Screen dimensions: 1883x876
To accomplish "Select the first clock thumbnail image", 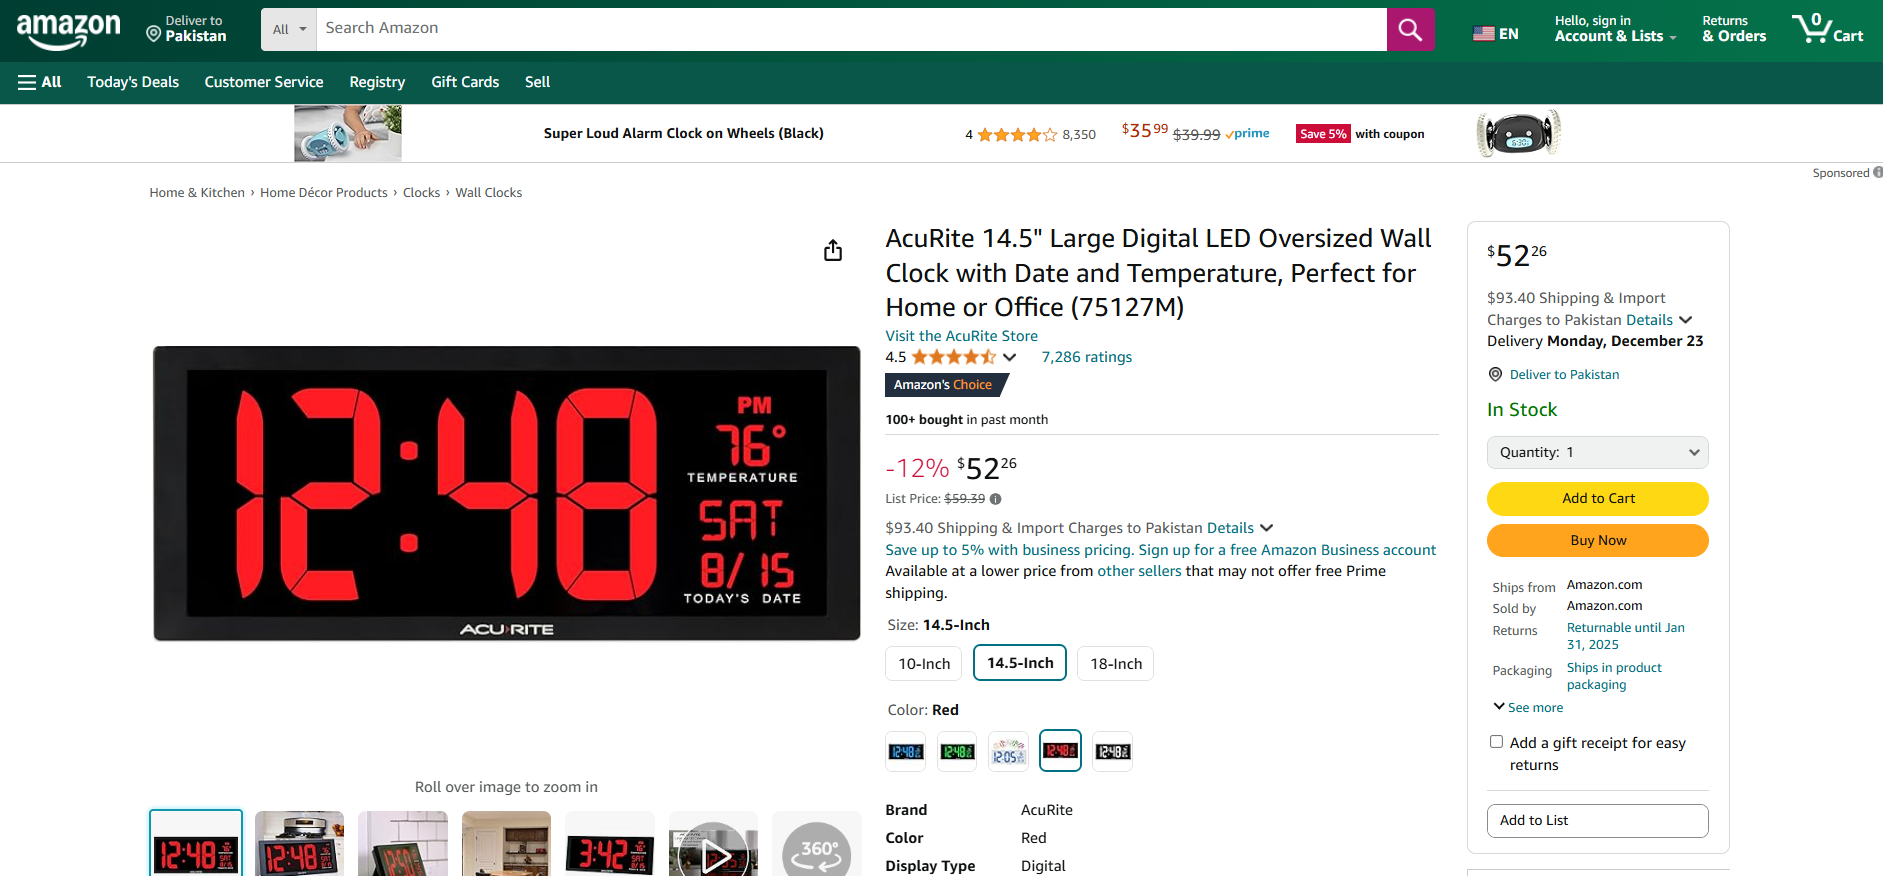I will (196, 844).
